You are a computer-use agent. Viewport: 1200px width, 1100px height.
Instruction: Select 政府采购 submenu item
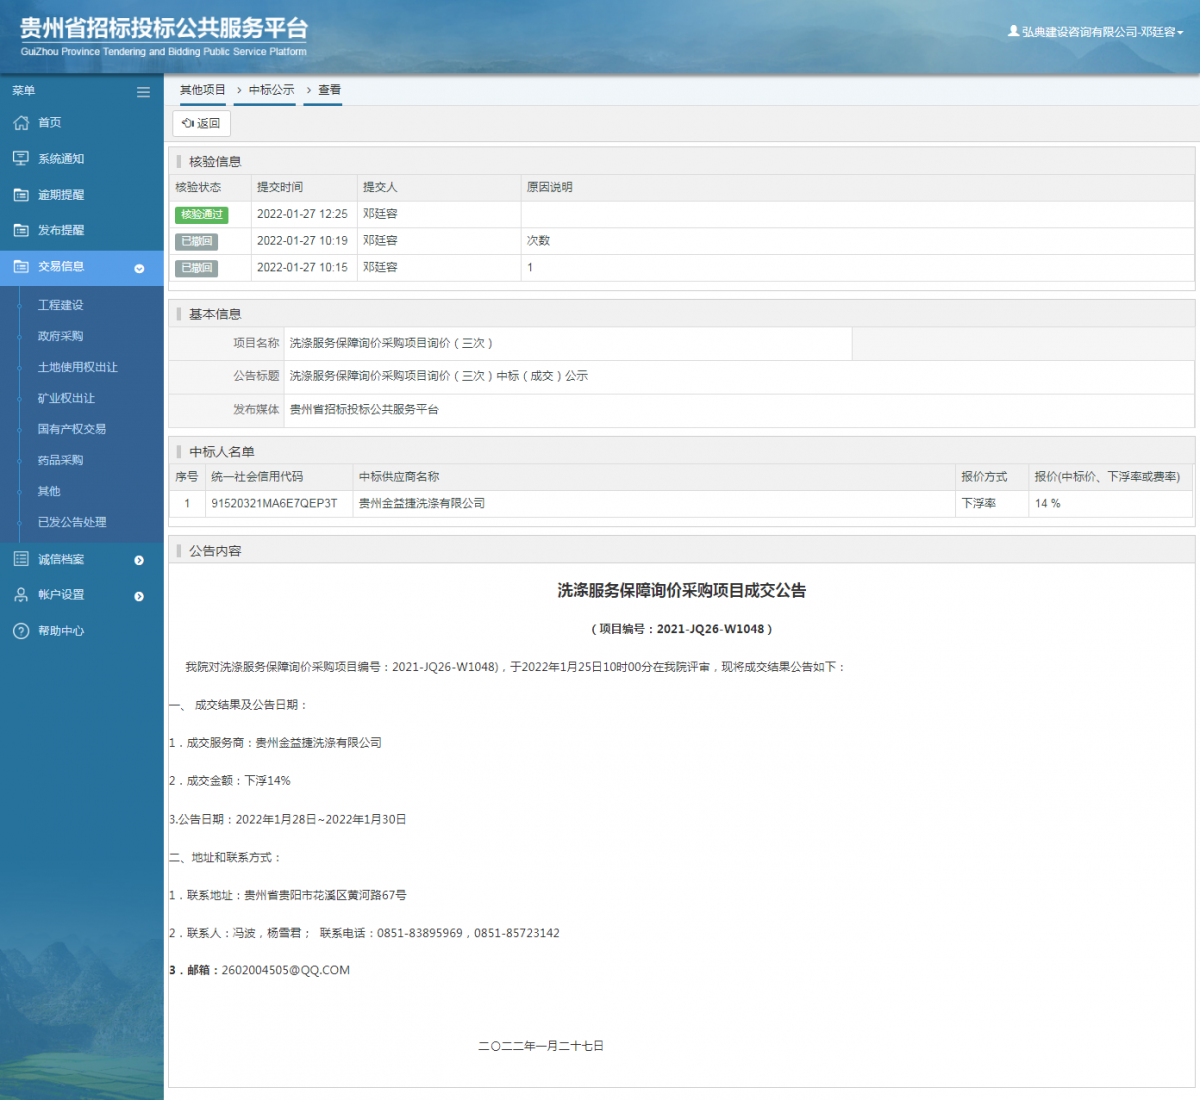[61, 336]
